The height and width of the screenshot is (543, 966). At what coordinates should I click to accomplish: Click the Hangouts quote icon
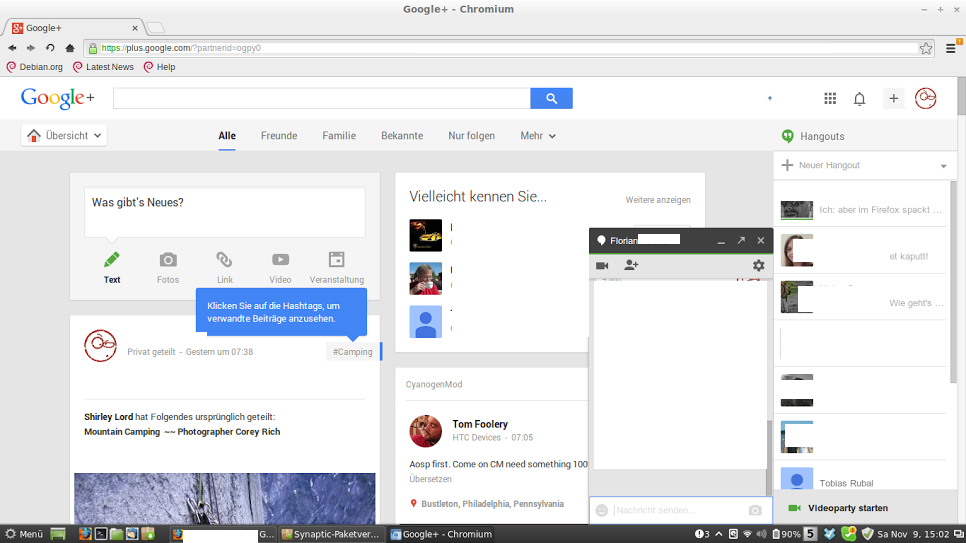[787, 136]
